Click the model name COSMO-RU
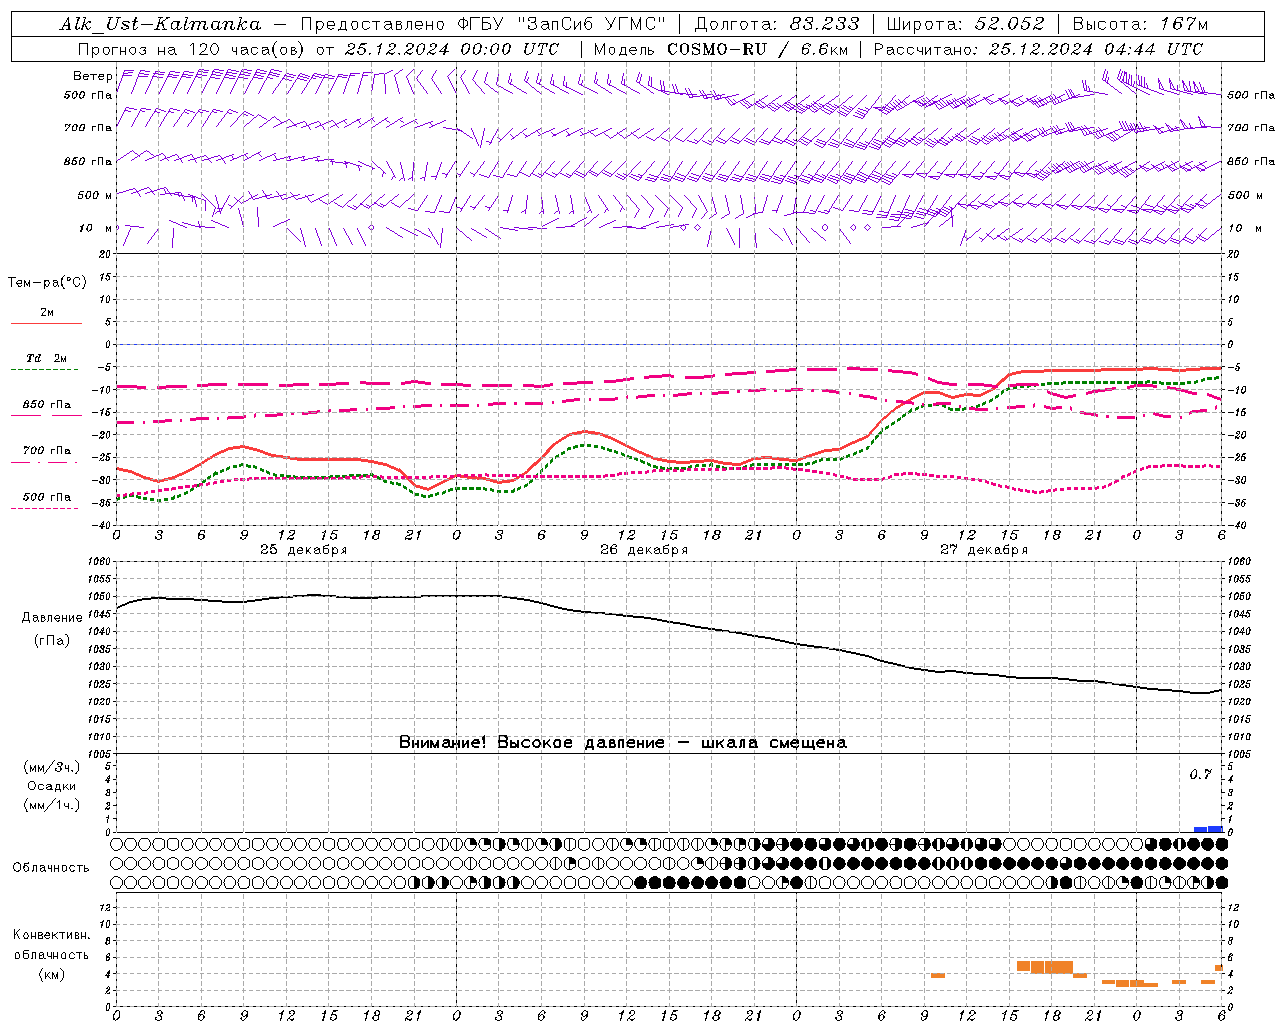This screenshot has width=1280, height=1024. click(x=717, y=49)
